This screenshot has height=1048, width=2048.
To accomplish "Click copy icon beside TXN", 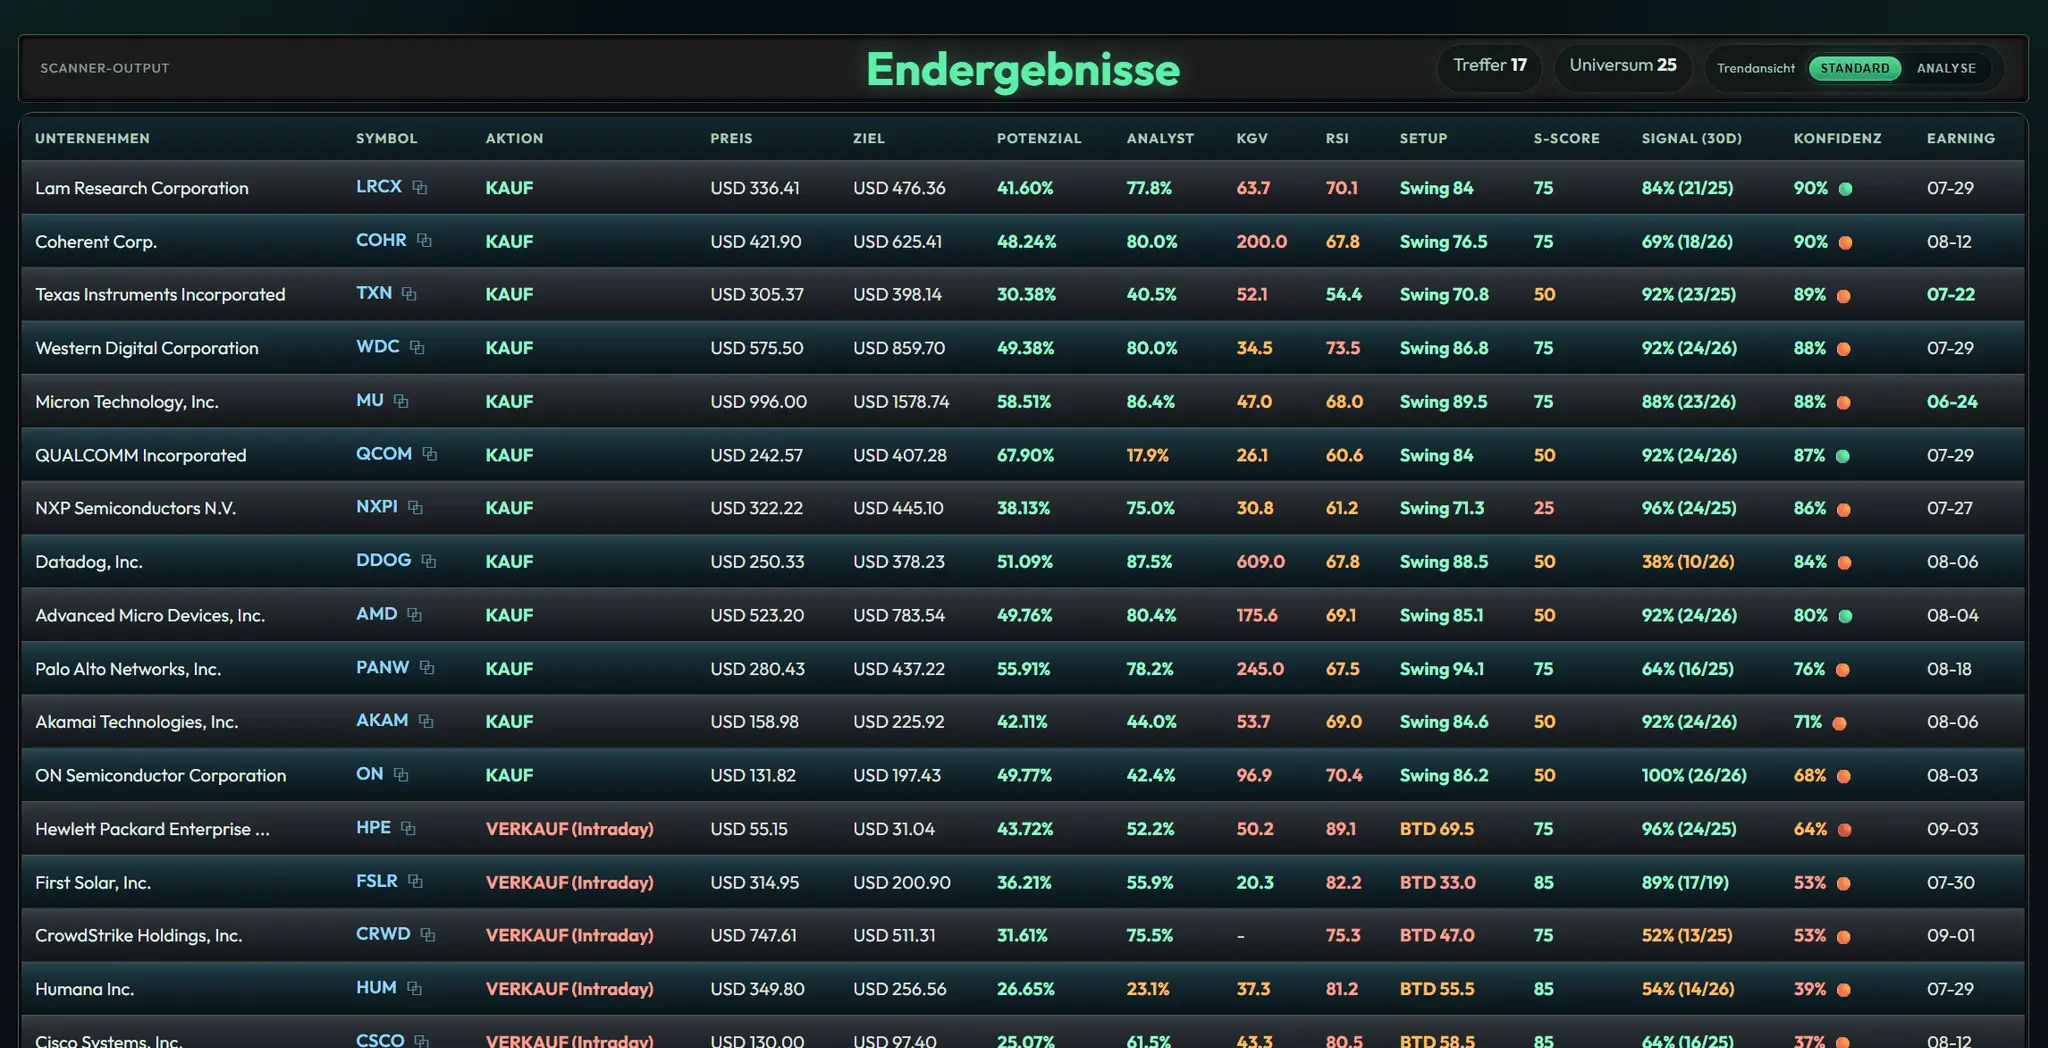I will click(409, 294).
